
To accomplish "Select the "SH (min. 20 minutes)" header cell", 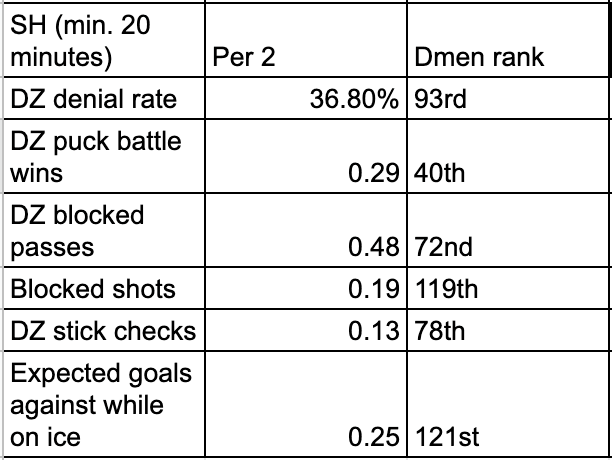I will click(x=103, y=41).
